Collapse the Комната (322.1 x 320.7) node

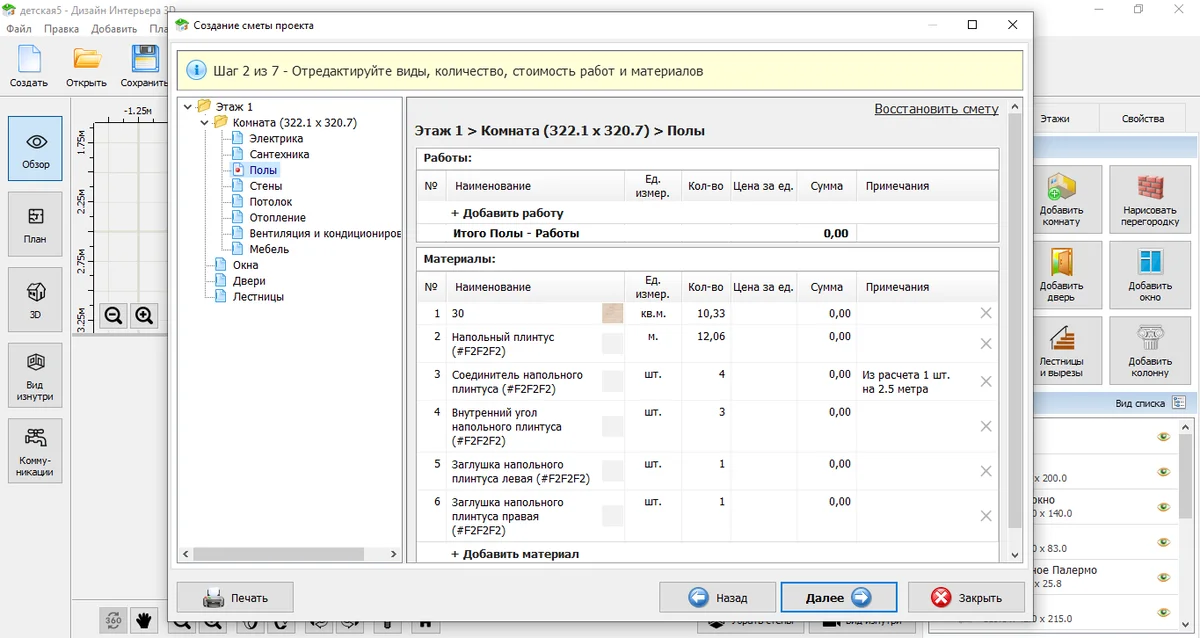pos(204,123)
